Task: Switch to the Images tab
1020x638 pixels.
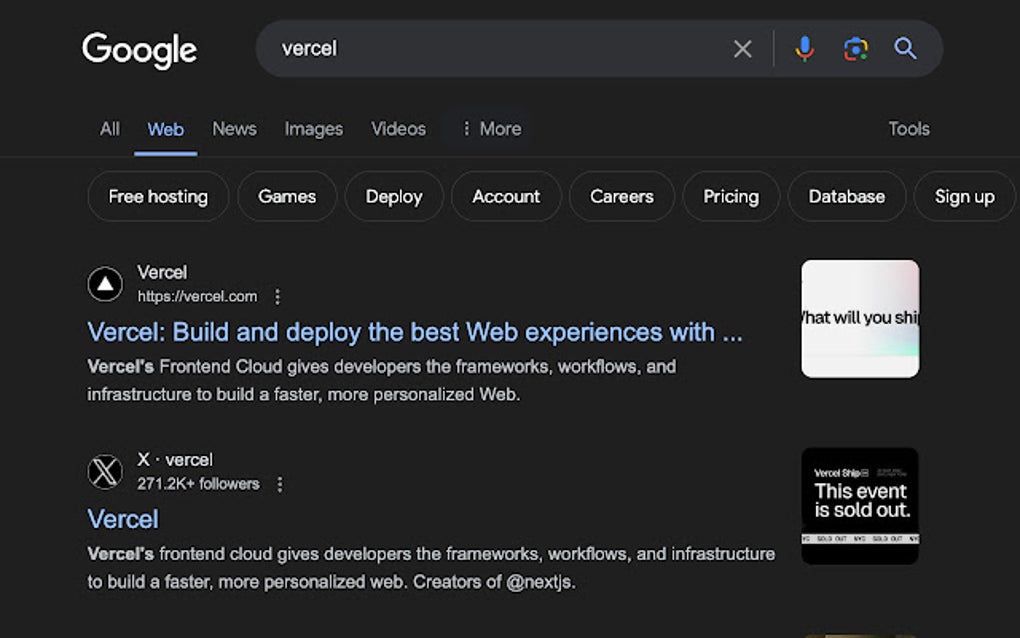Action: 313,129
